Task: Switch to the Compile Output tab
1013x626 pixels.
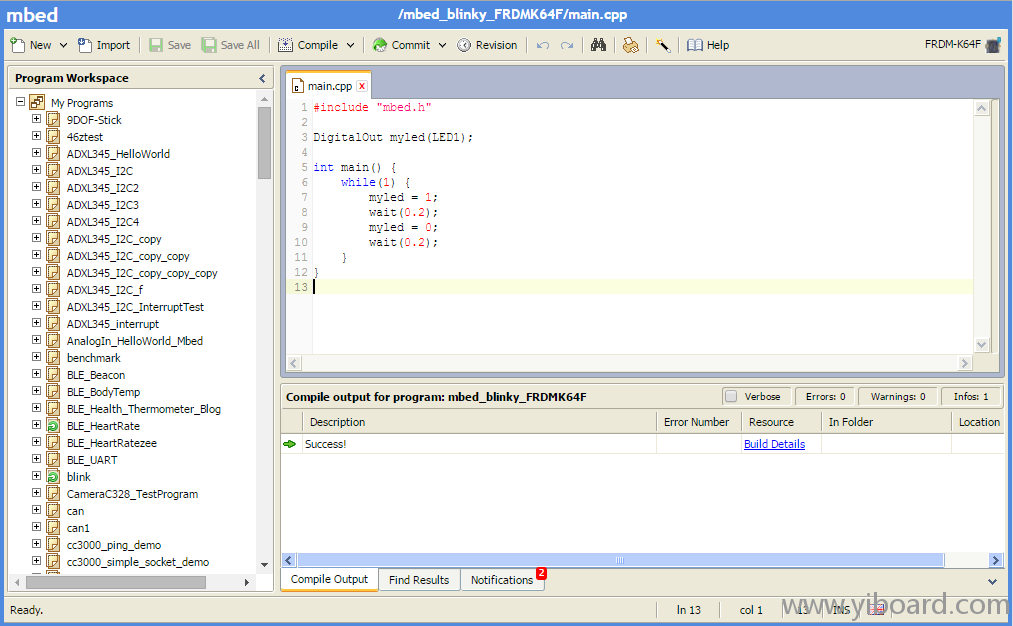Action: pyautogui.click(x=329, y=579)
